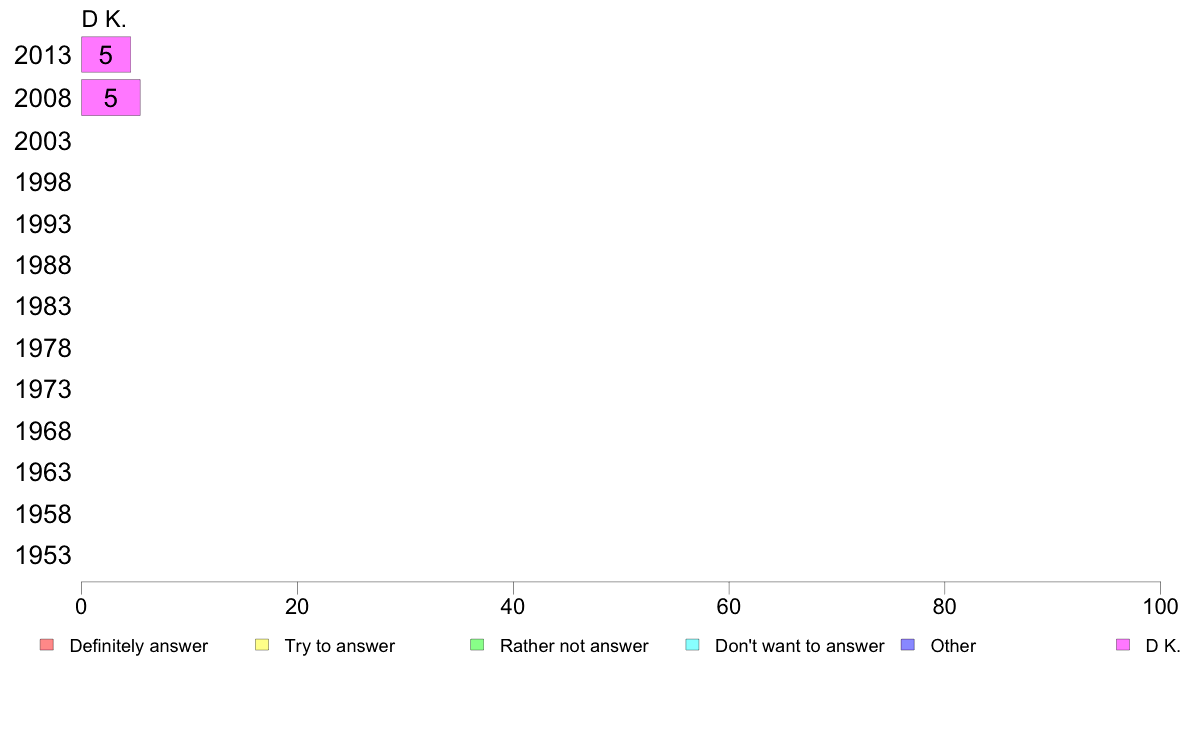This screenshot has width=1188, height=736.
Task: Click the 60 tick on the x-axis
Action: point(729,606)
